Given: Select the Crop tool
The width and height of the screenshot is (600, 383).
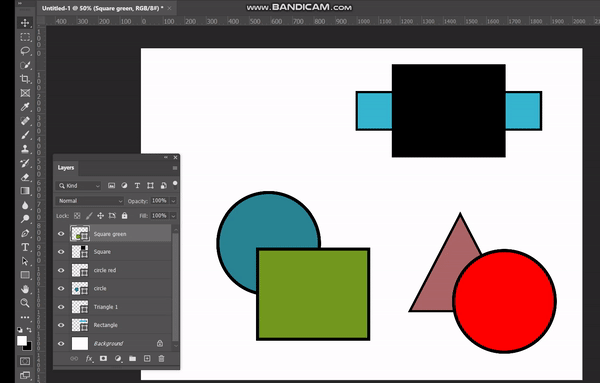Looking at the screenshot, I should 25,79.
